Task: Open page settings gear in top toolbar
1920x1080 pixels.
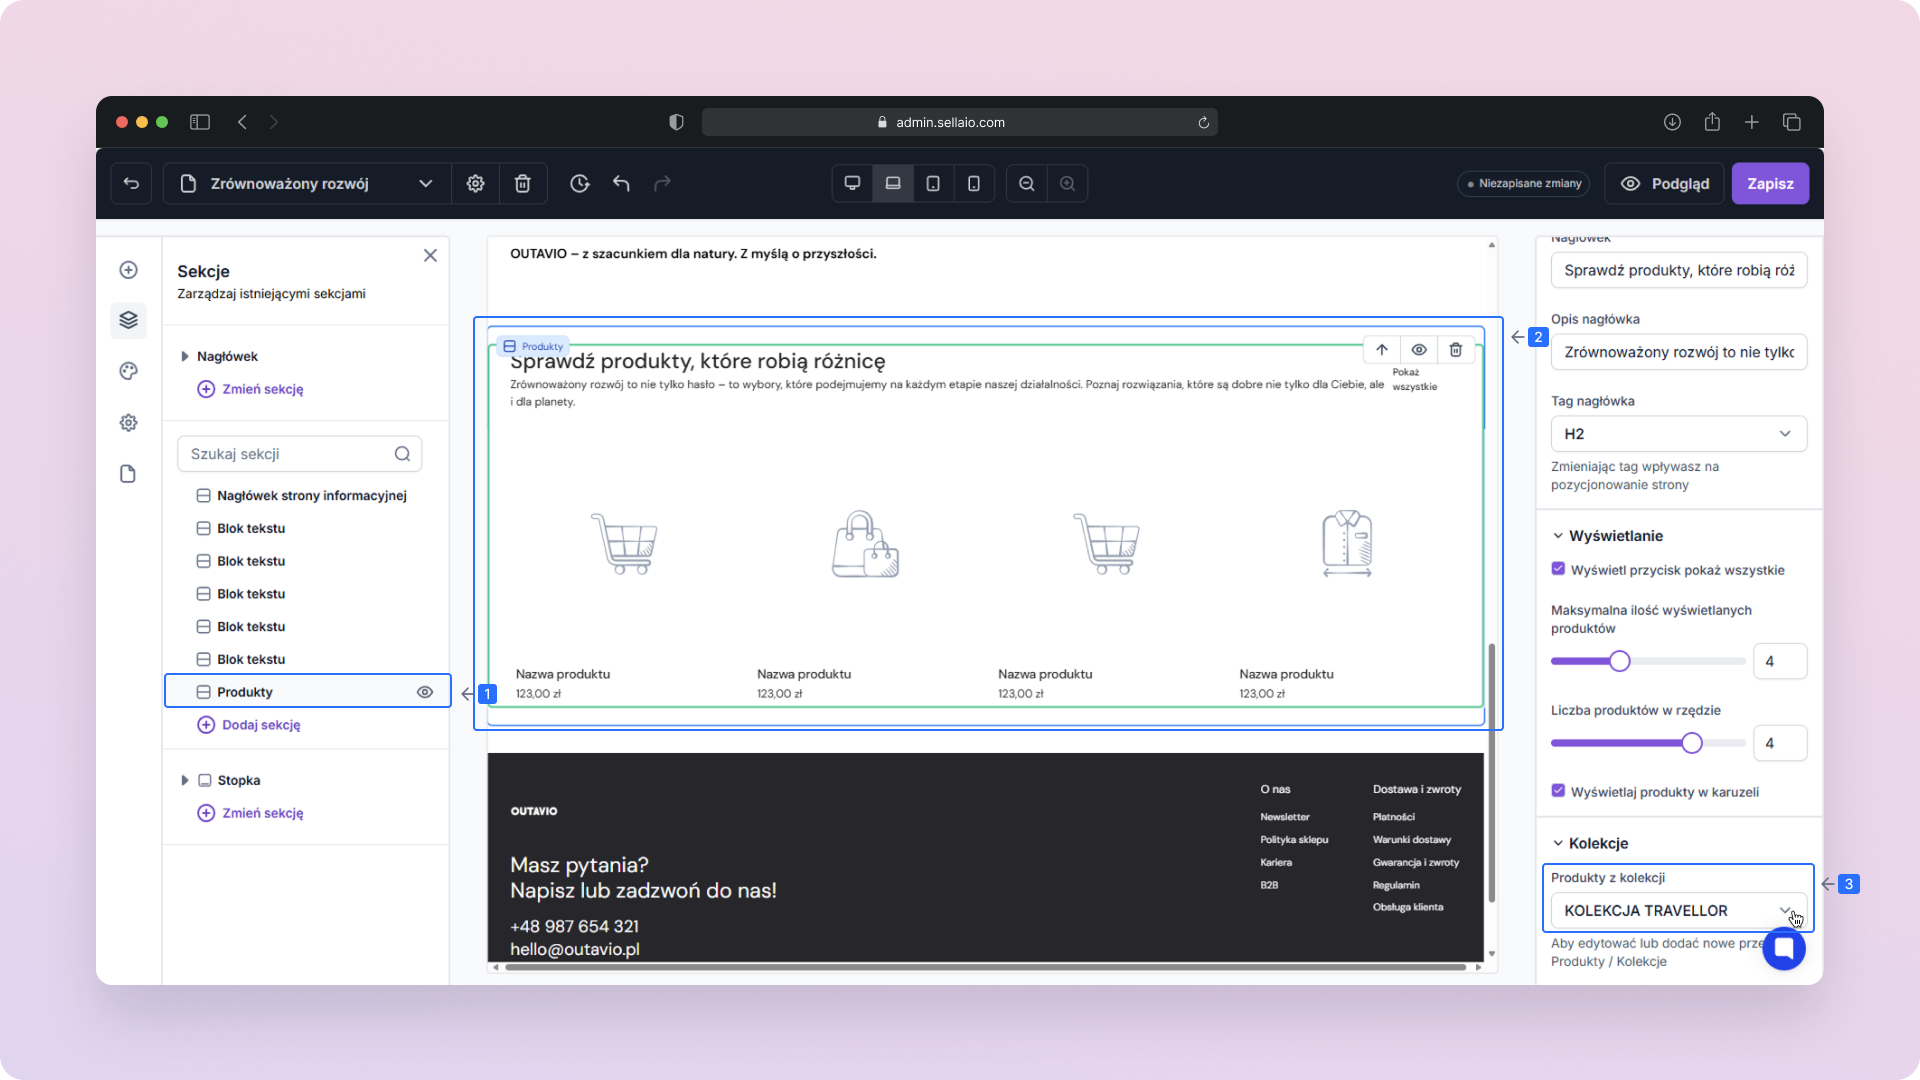Action: [x=476, y=183]
